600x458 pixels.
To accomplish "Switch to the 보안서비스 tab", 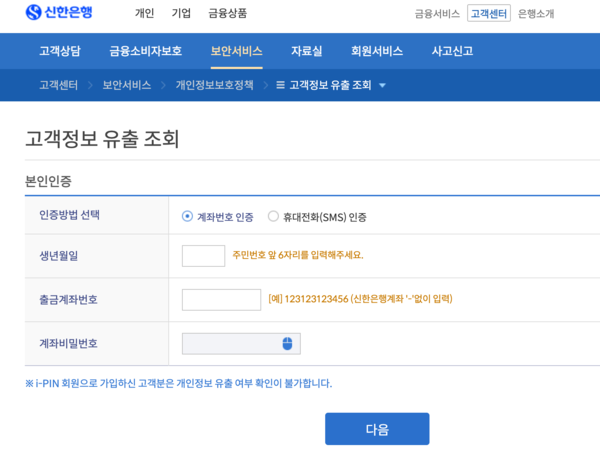I will coord(236,51).
